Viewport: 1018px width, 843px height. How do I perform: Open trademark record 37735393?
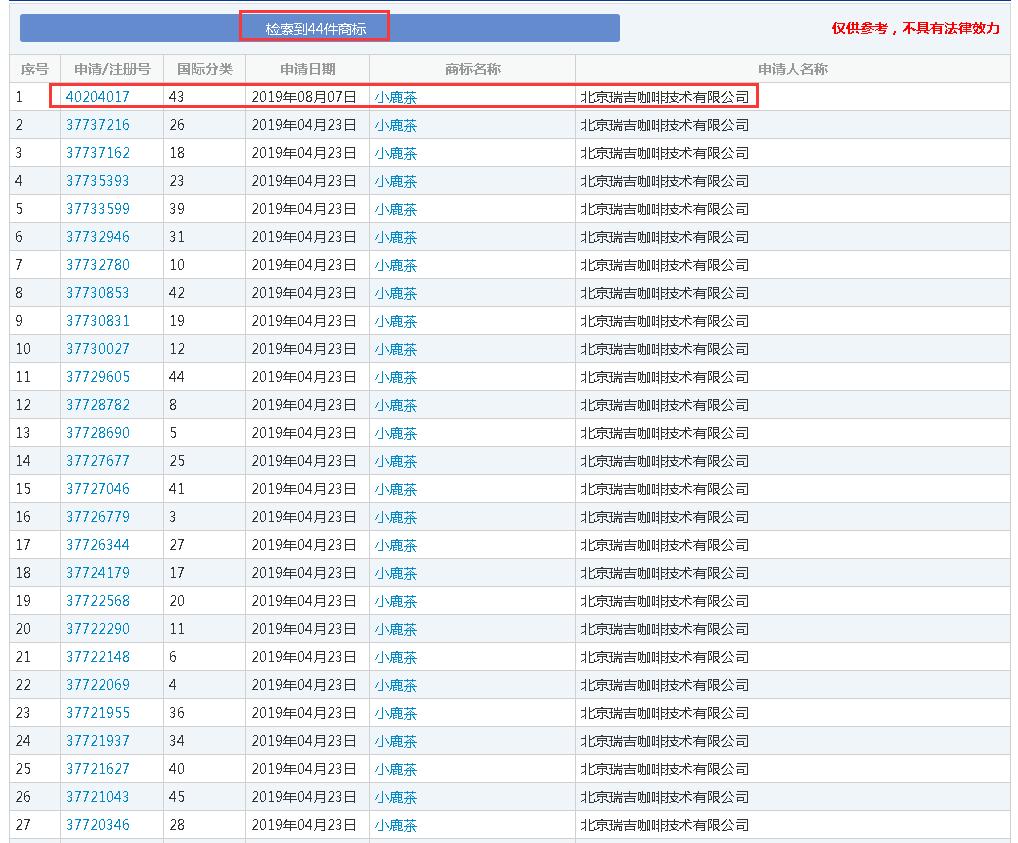97,181
